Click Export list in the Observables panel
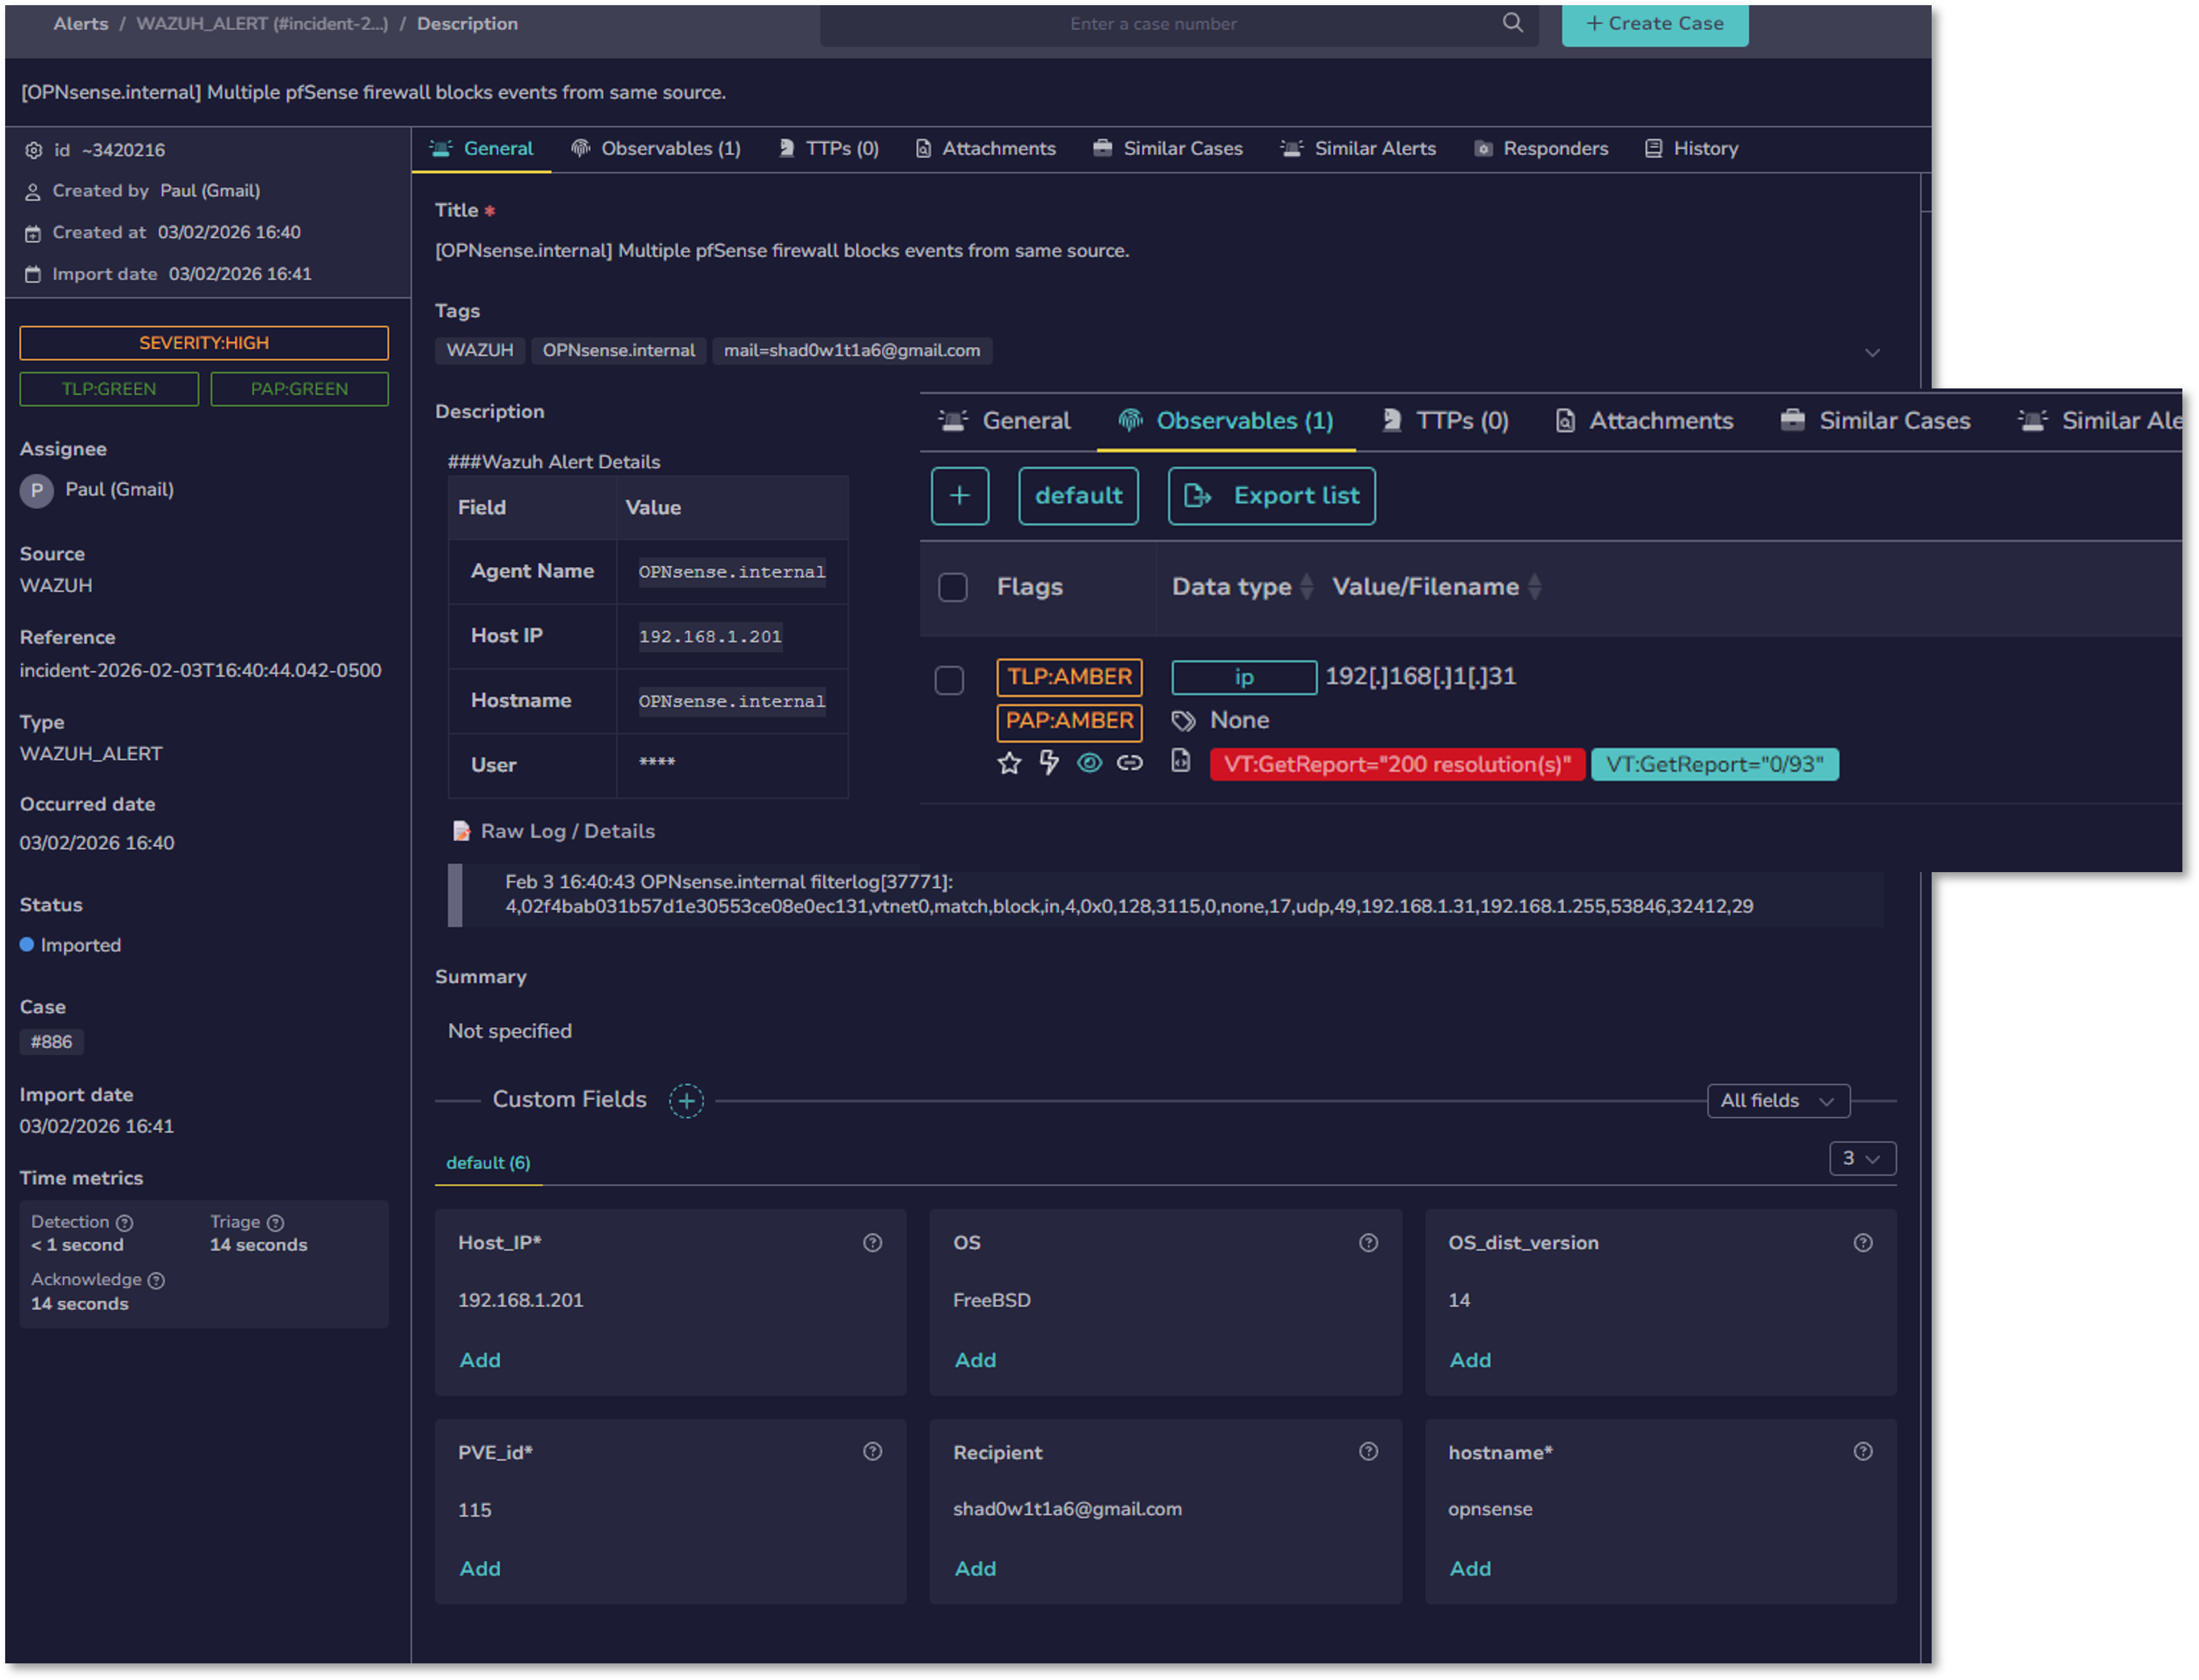2199x1680 pixels. (x=1271, y=496)
